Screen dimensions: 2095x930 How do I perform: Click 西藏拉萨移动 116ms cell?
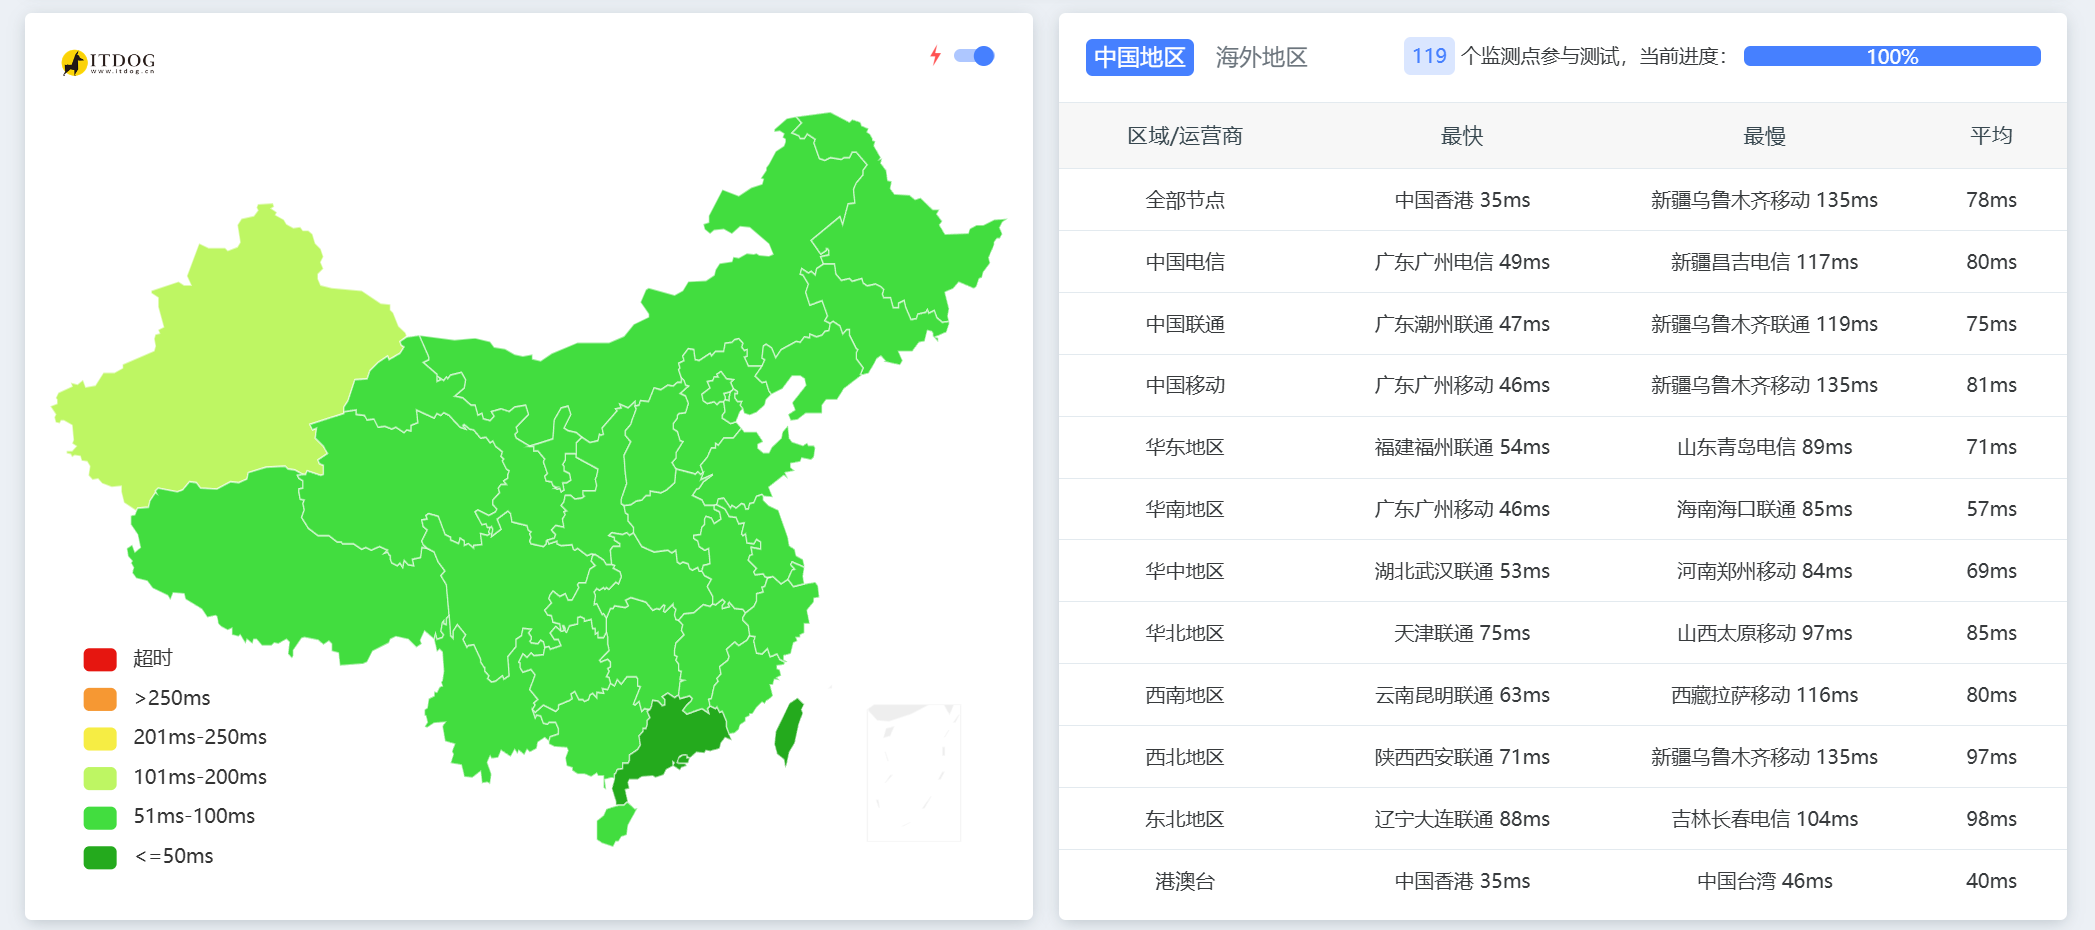1765,695
